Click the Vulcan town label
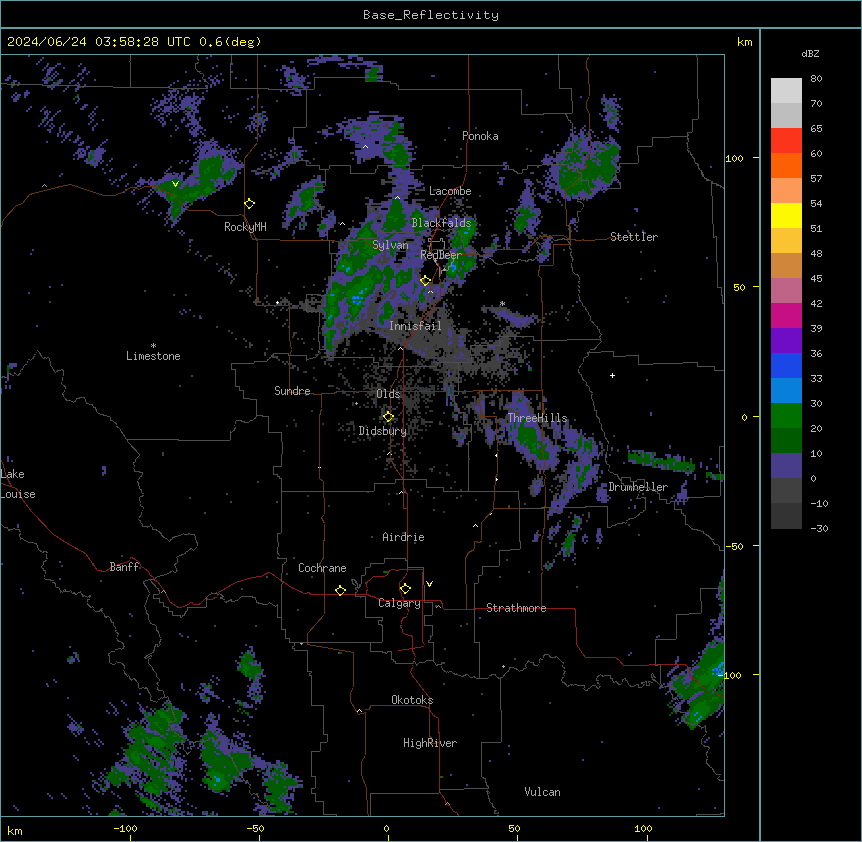This screenshot has height=842, width=862. click(x=543, y=792)
